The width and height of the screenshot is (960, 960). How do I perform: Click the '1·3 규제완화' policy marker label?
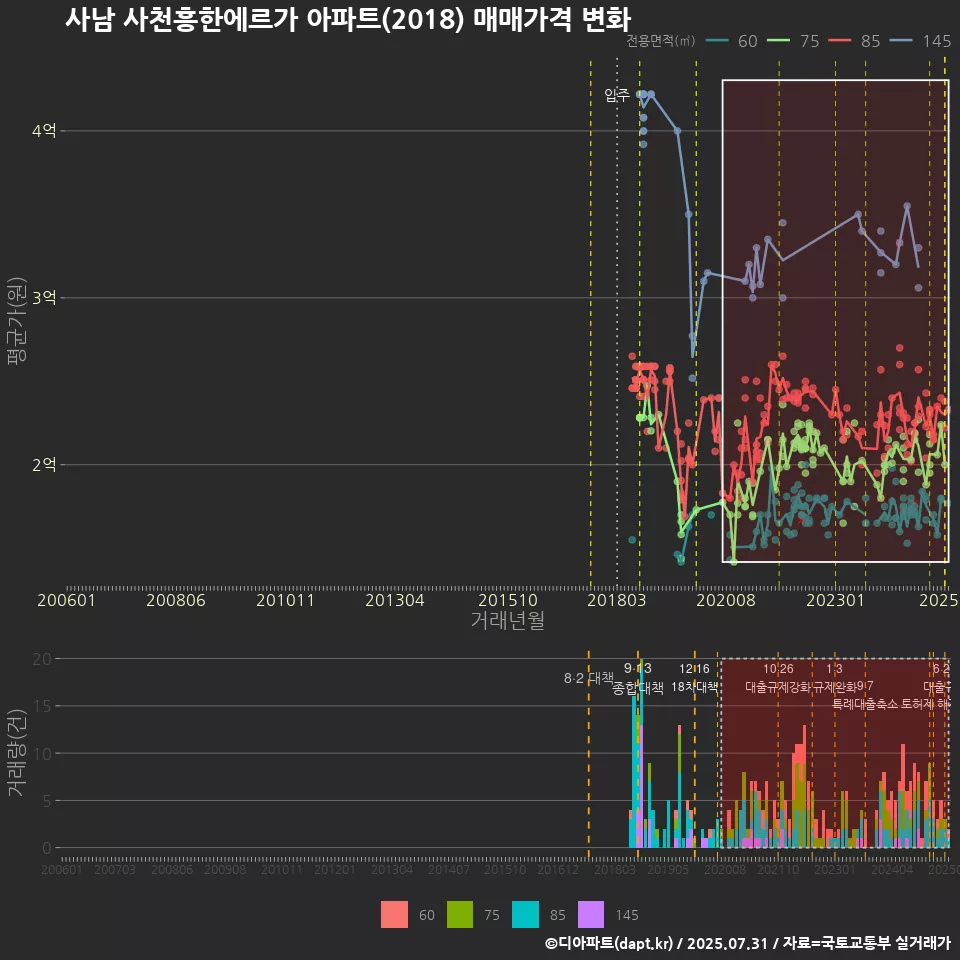tap(834, 678)
